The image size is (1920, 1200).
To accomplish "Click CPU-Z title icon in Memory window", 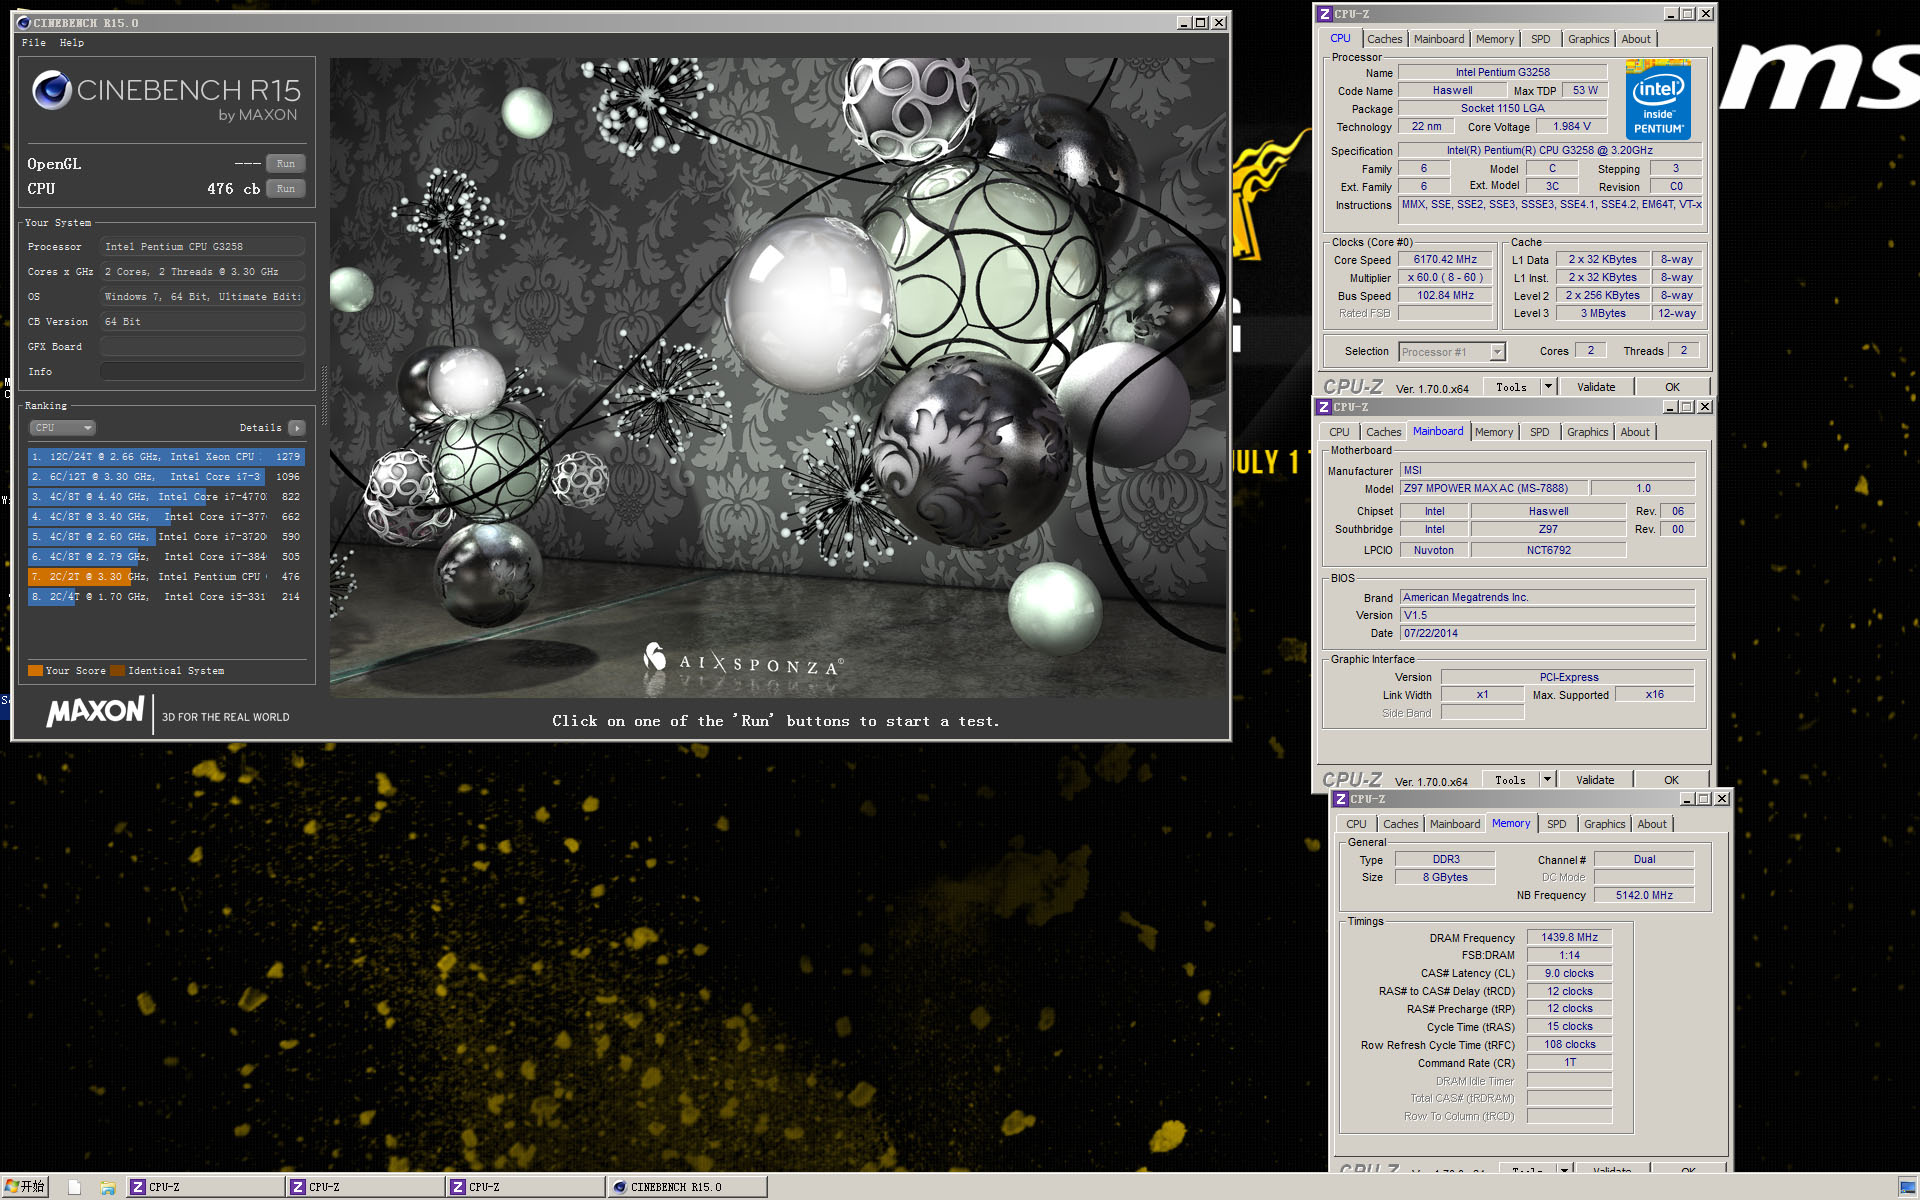I will pyautogui.click(x=1341, y=799).
